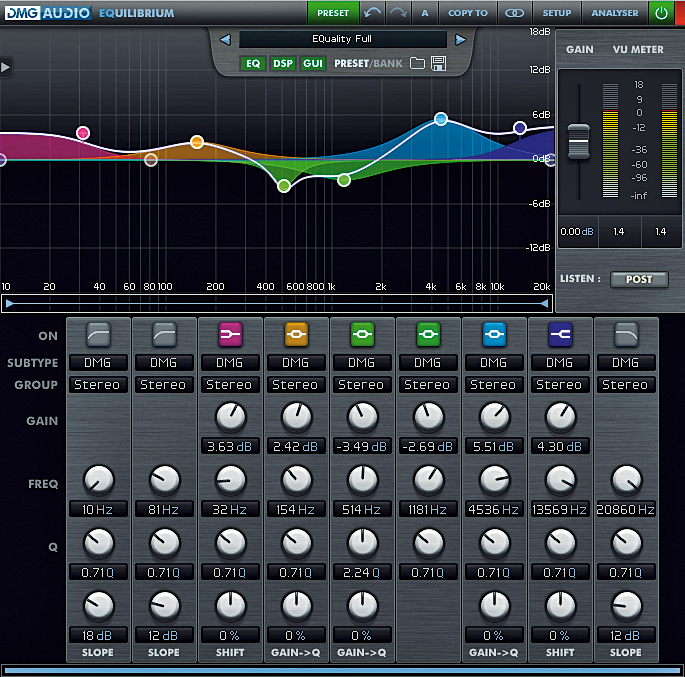
Task: Click the 0.00 dB output gain value
Action: coord(577,231)
